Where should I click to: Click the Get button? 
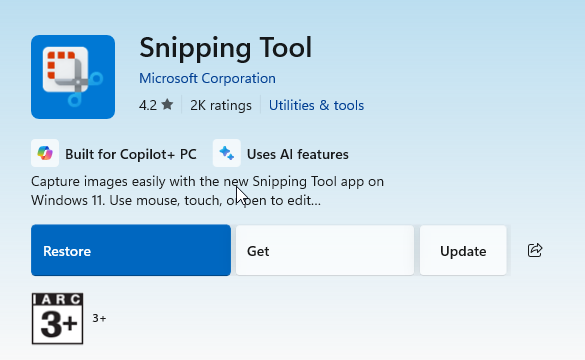(x=325, y=250)
